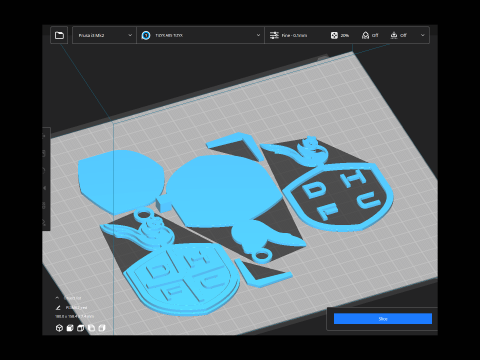Click the adhesion Off value
480x360 pixels.
[403, 35]
